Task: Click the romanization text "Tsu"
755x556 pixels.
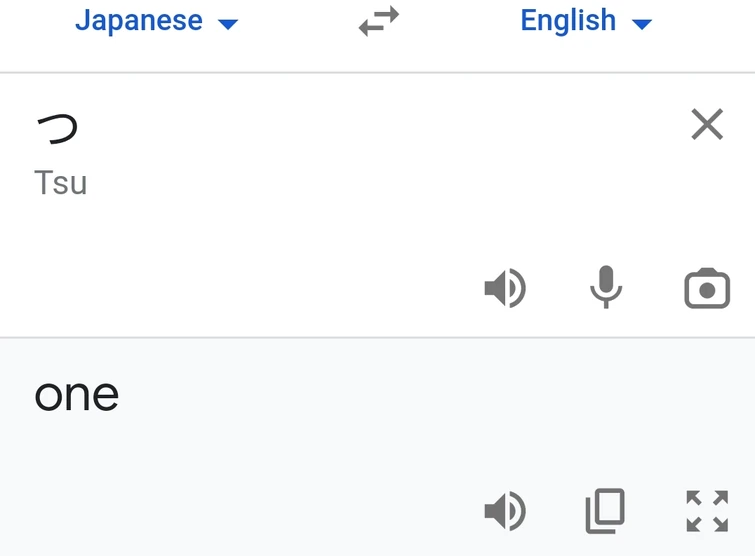Action: (x=61, y=183)
